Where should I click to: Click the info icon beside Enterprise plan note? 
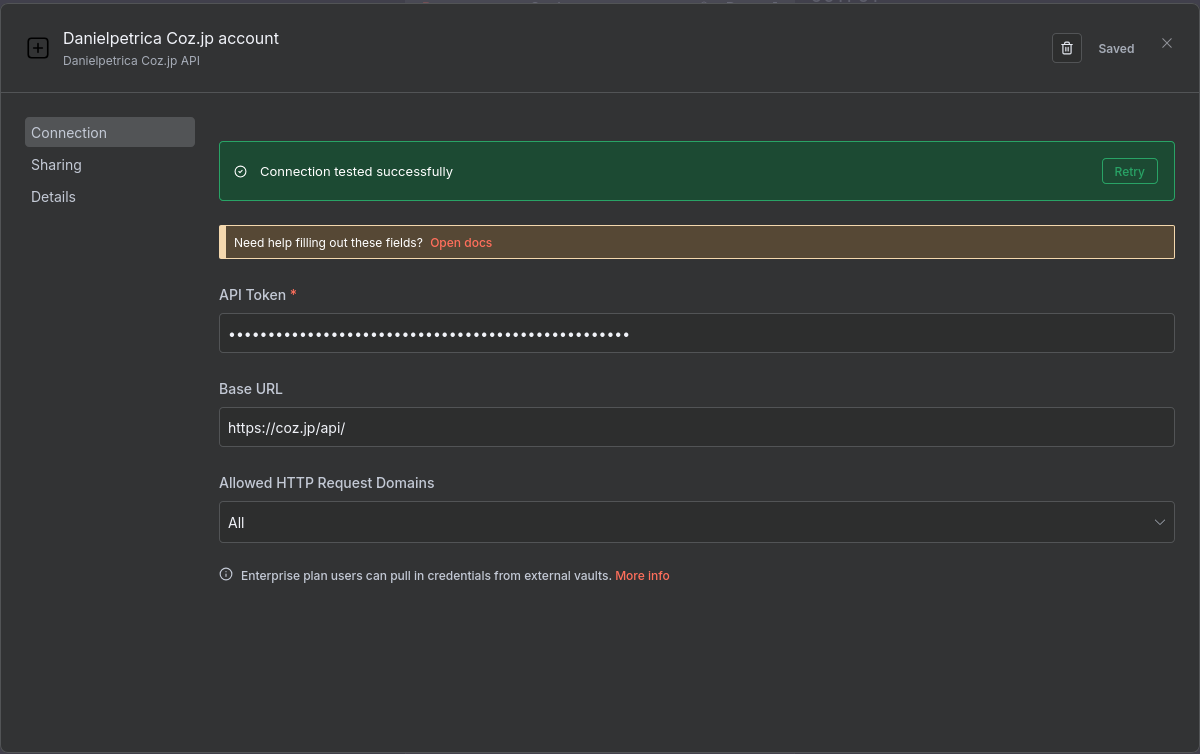[226, 575]
